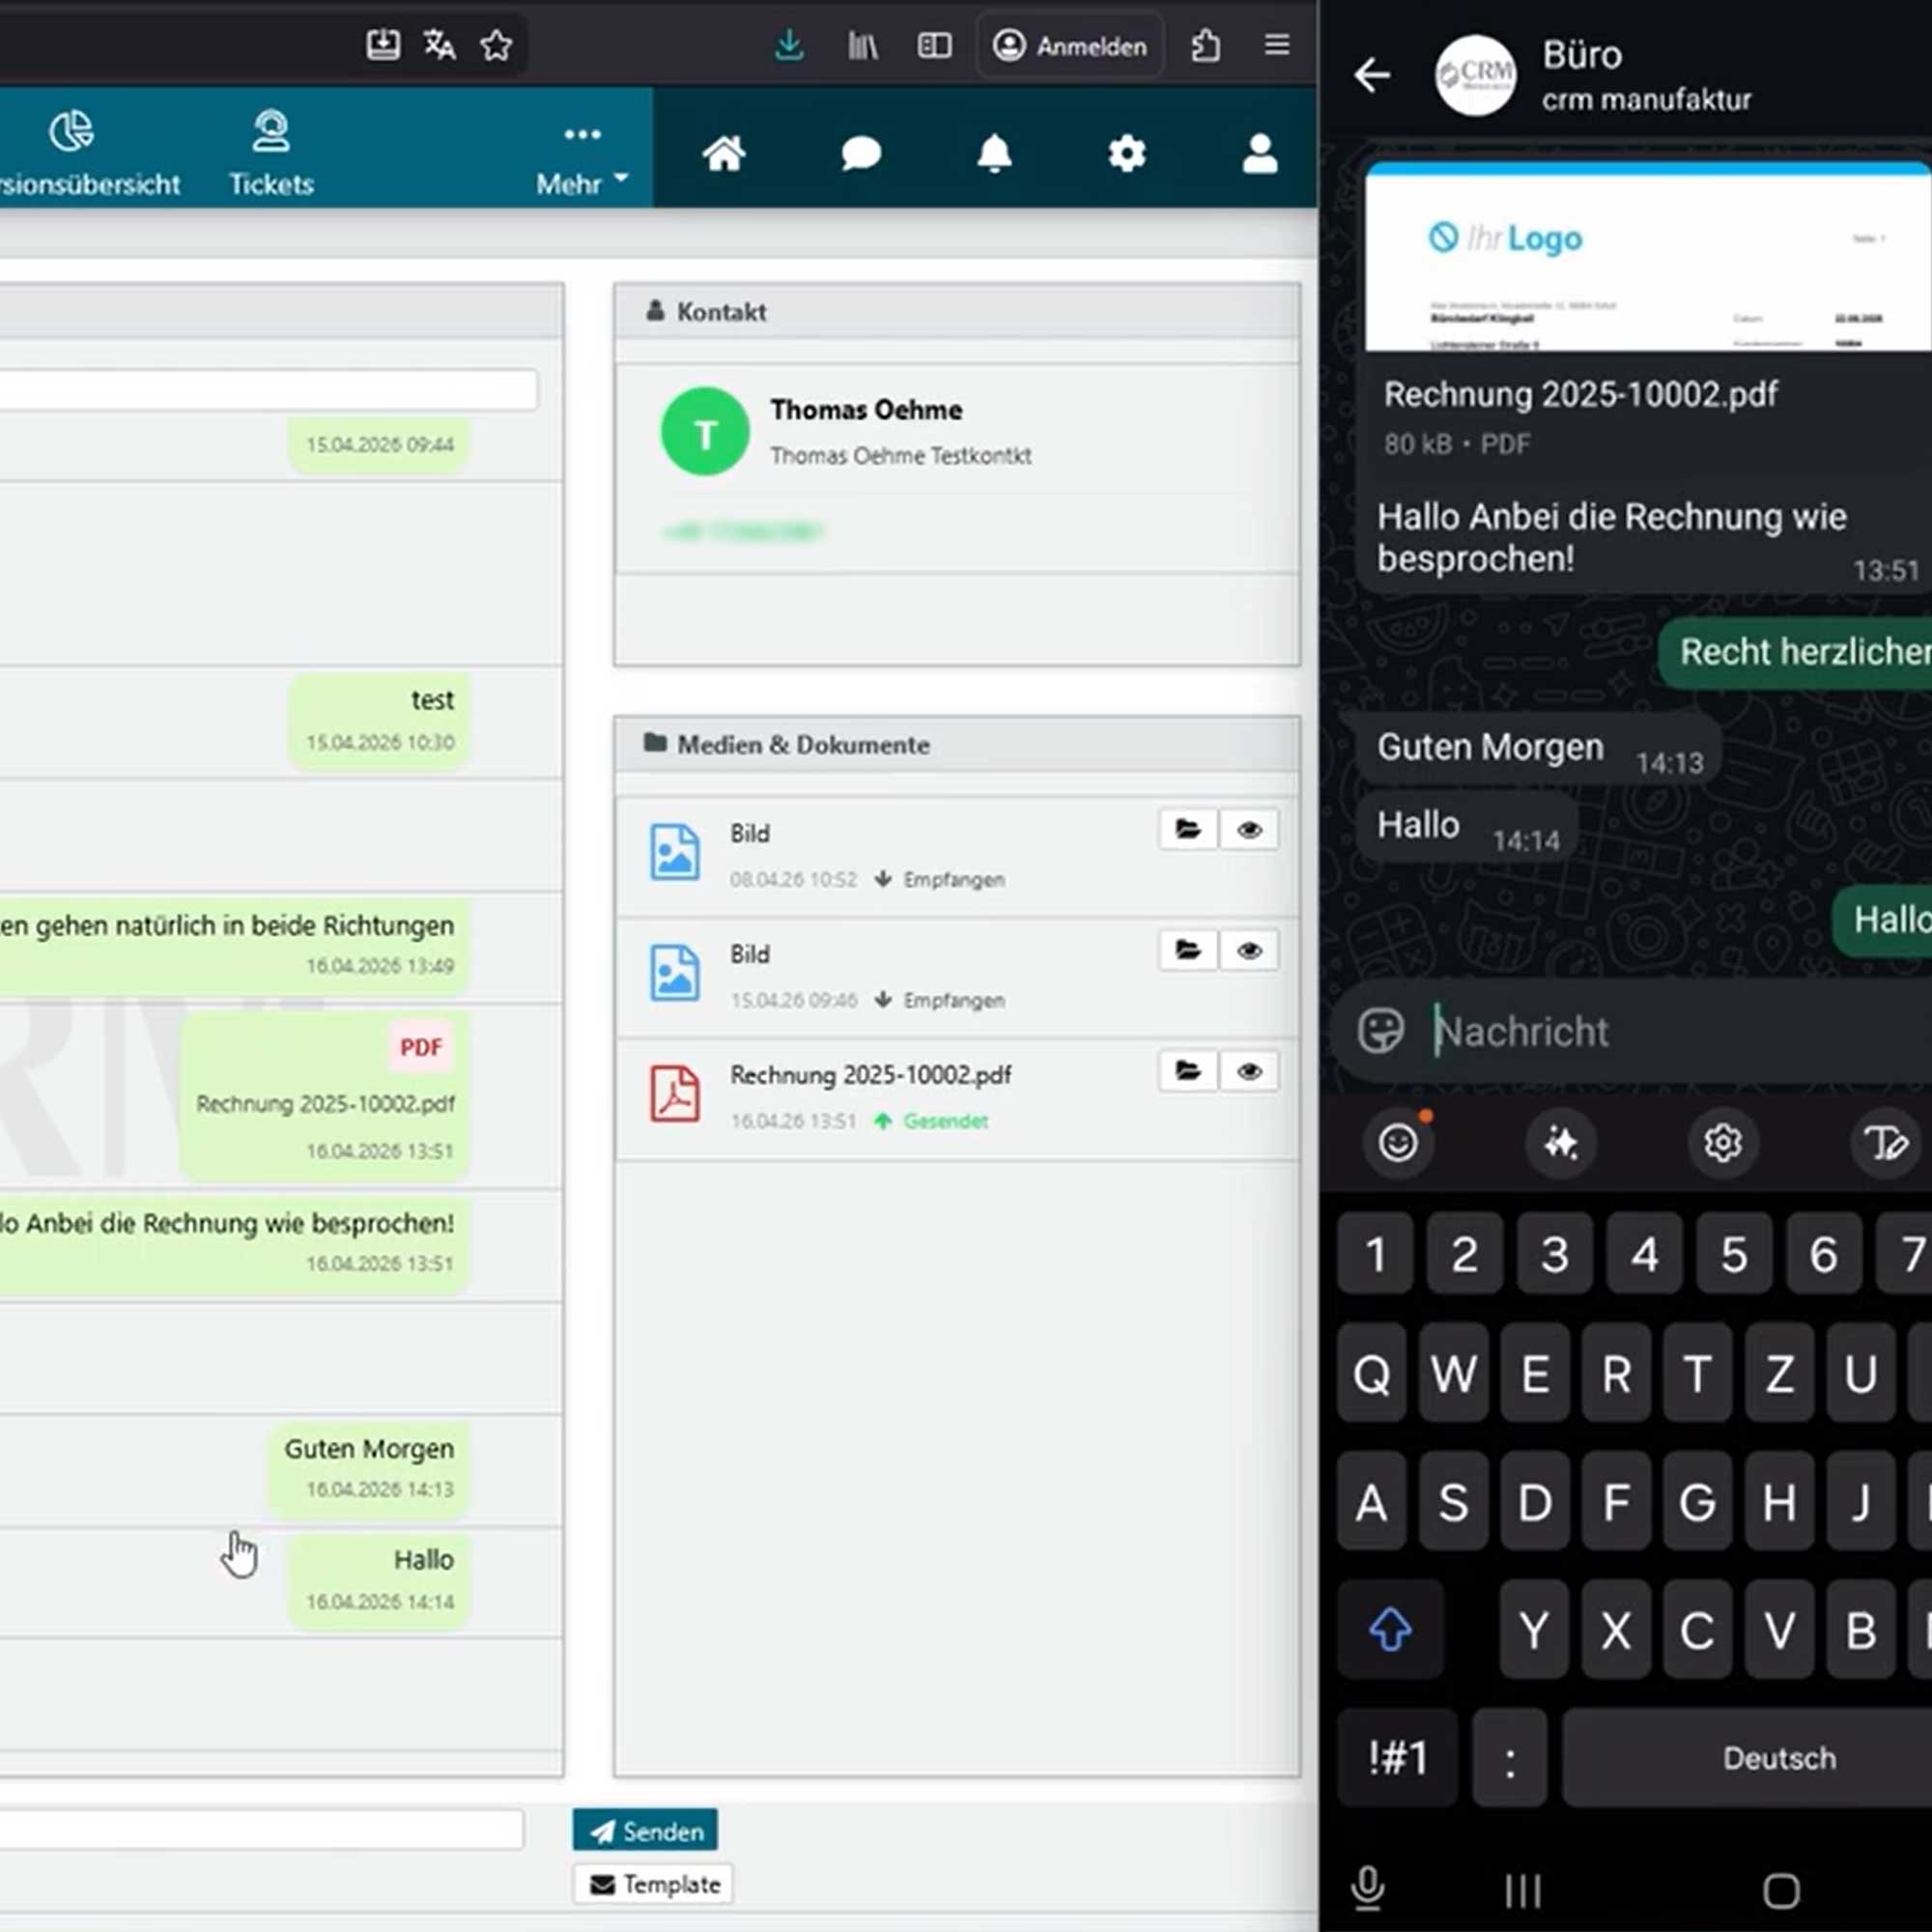Click the Template button below Senden
Viewport: 1932px width, 1932px height.
tap(652, 1884)
